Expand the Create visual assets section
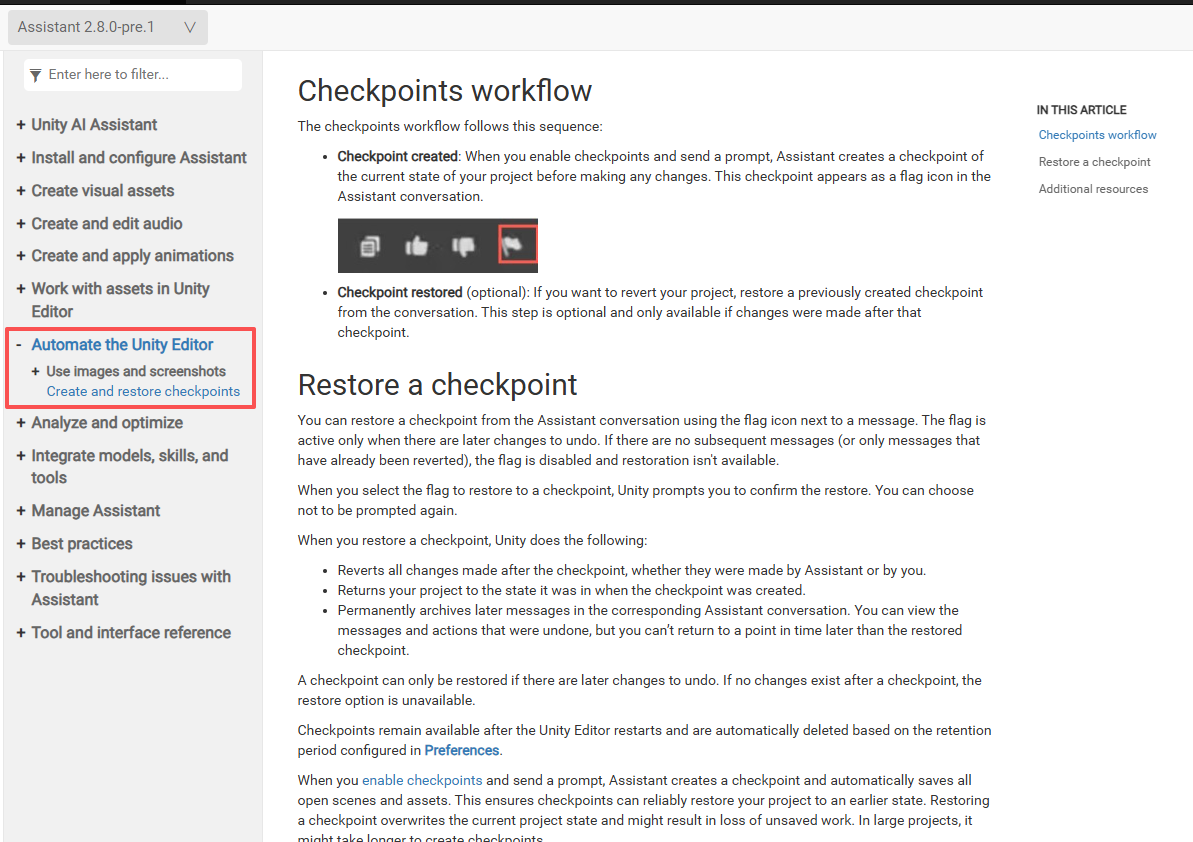This screenshot has width=1193, height=842. (x=21, y=191)
